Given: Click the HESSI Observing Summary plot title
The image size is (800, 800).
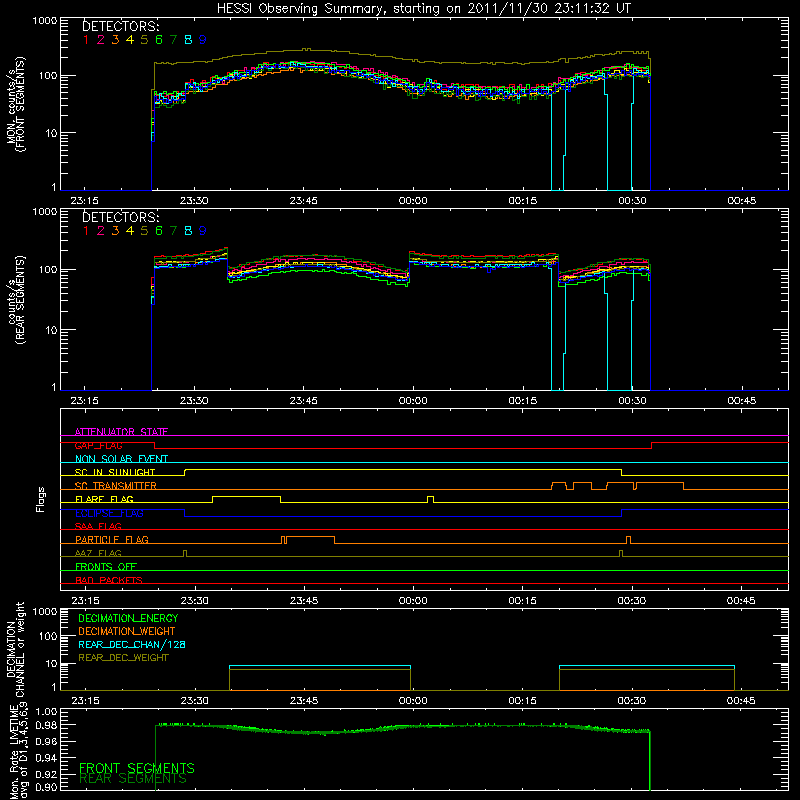Looking at the screenshot, I should (x=424, y=9).
